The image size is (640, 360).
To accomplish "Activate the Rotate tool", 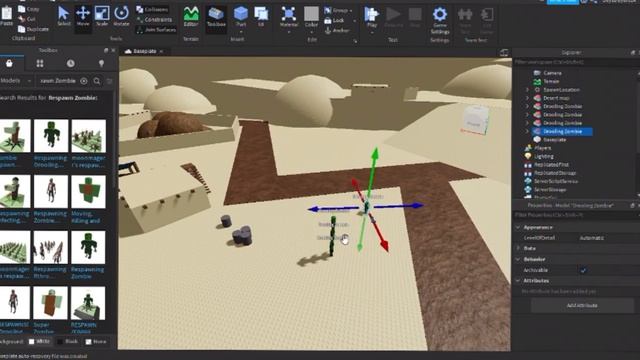I will click(121, 16).
